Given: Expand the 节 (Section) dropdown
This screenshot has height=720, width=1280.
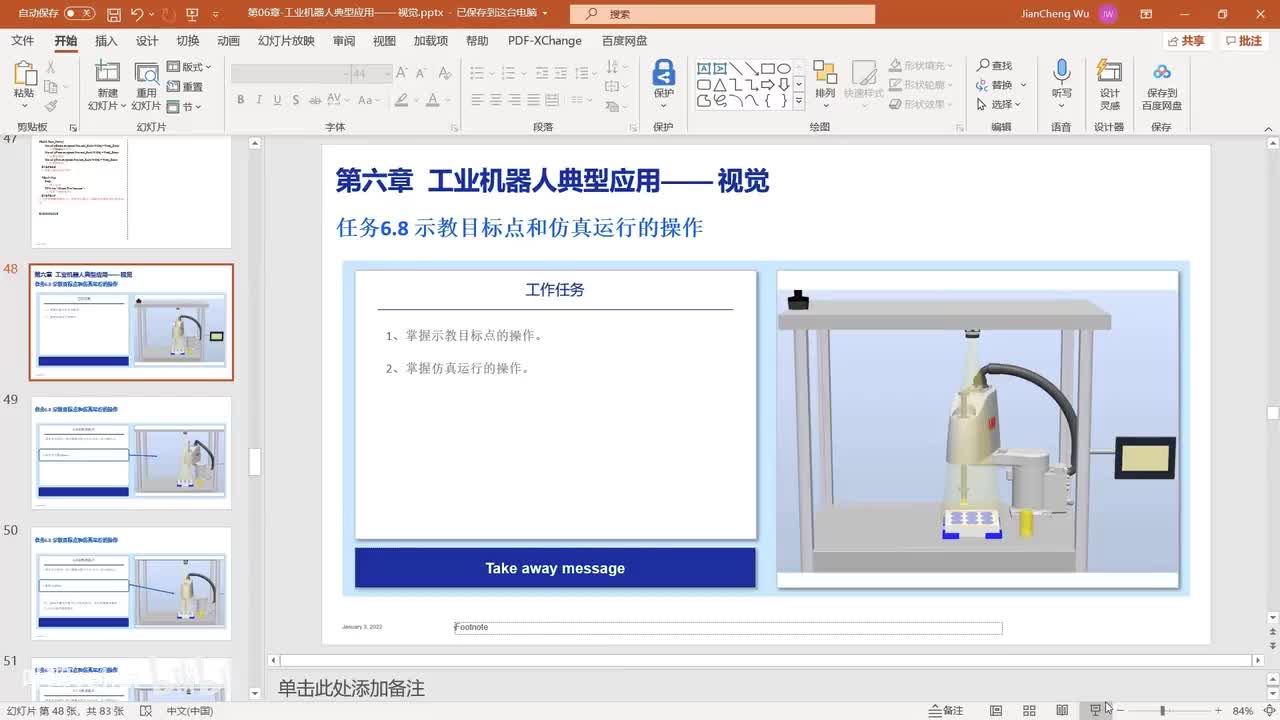Looking at the screenshot, I should (183, 107).
